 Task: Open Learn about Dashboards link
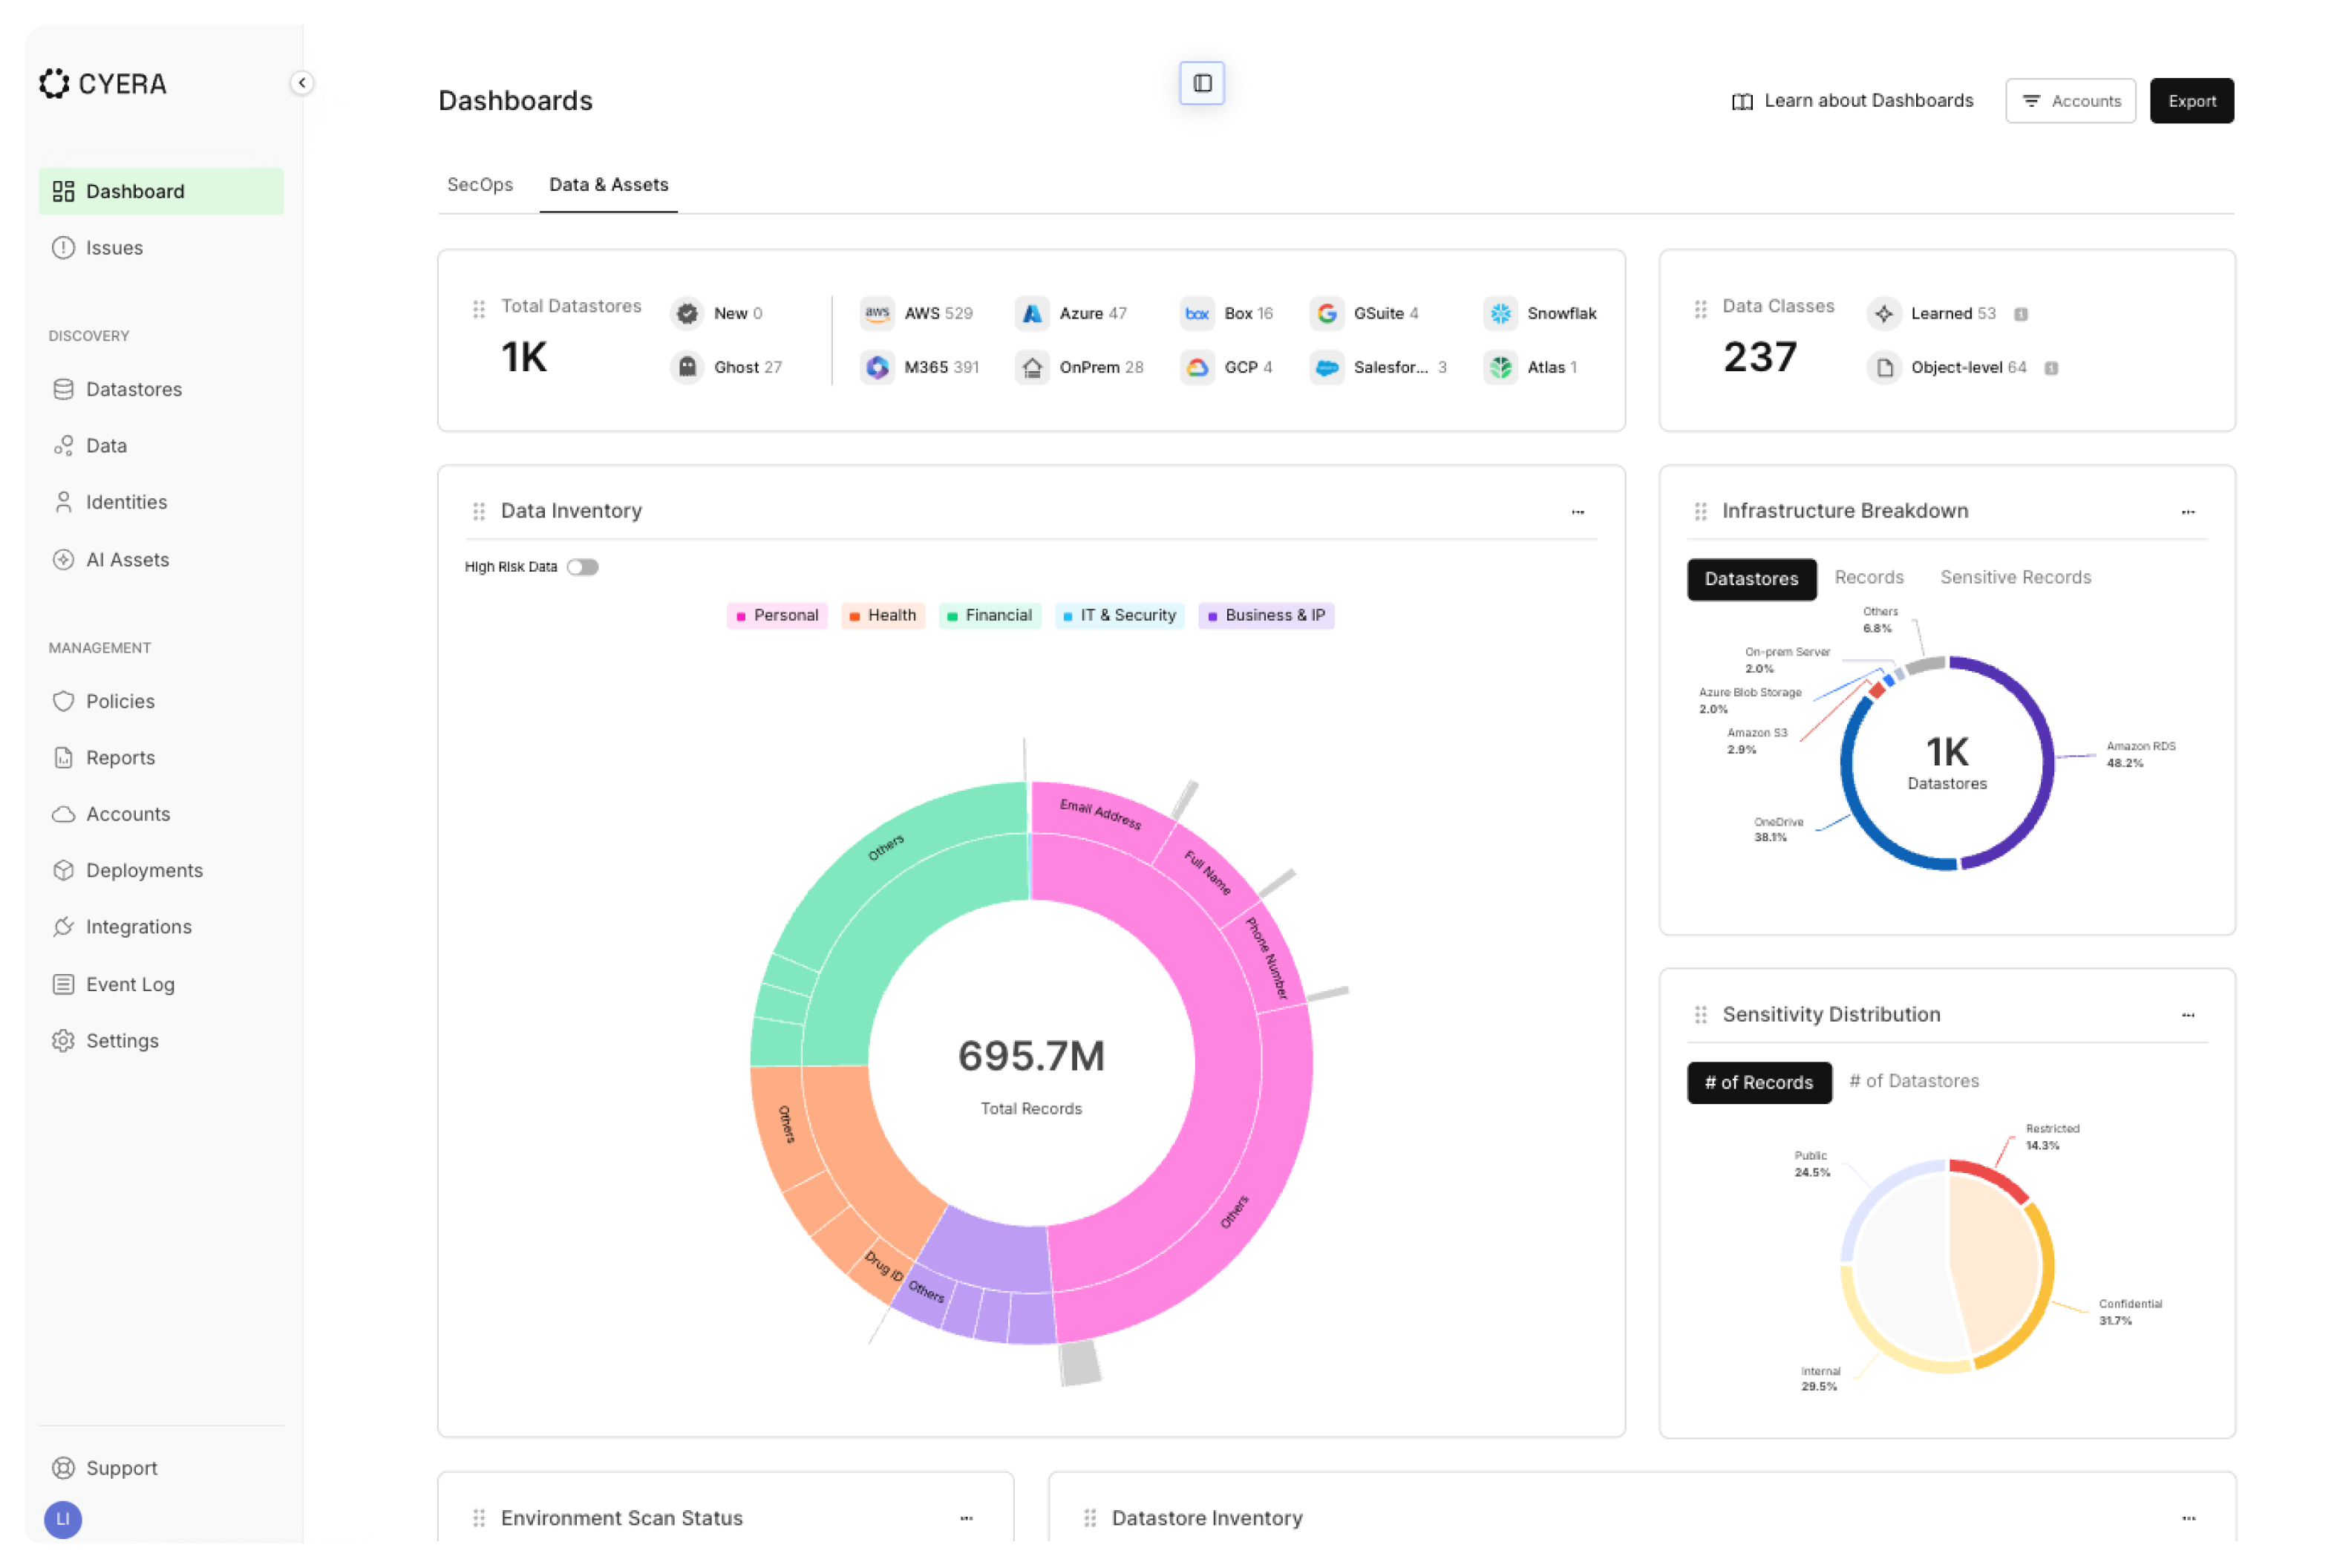tap(1852, 101)
